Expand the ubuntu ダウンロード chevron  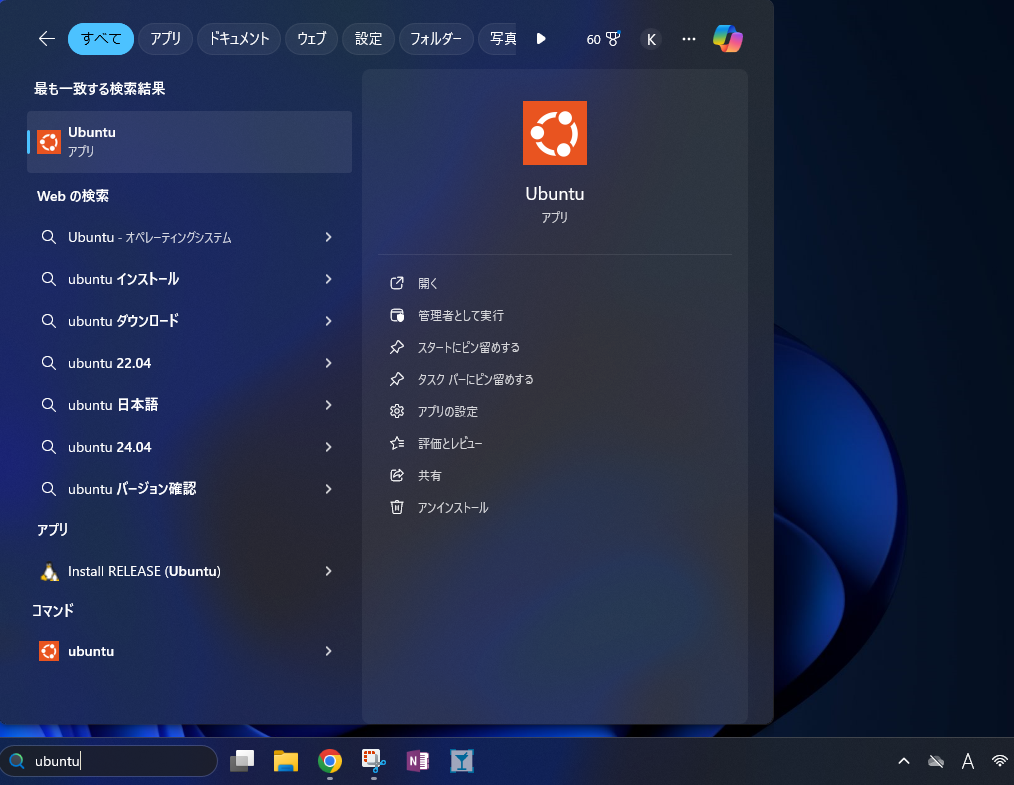(x=329, y=321)
